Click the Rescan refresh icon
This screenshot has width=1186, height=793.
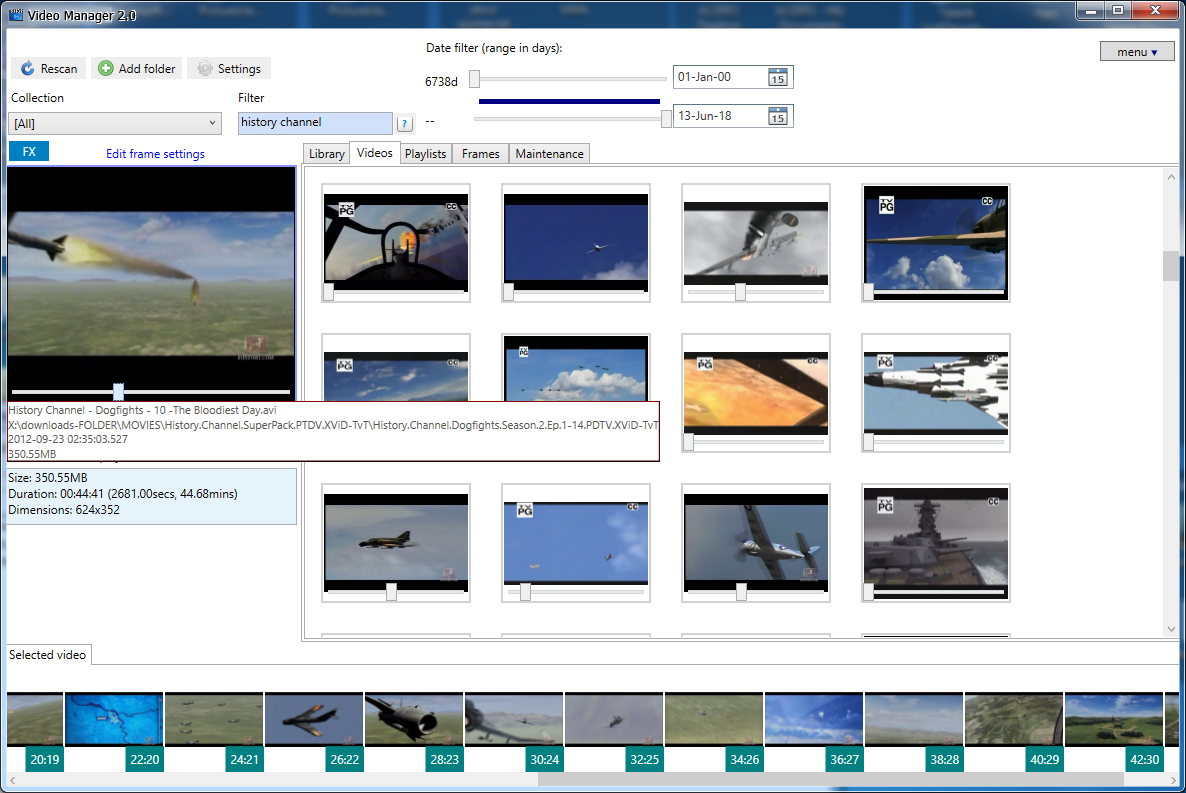tap(28, 68)
